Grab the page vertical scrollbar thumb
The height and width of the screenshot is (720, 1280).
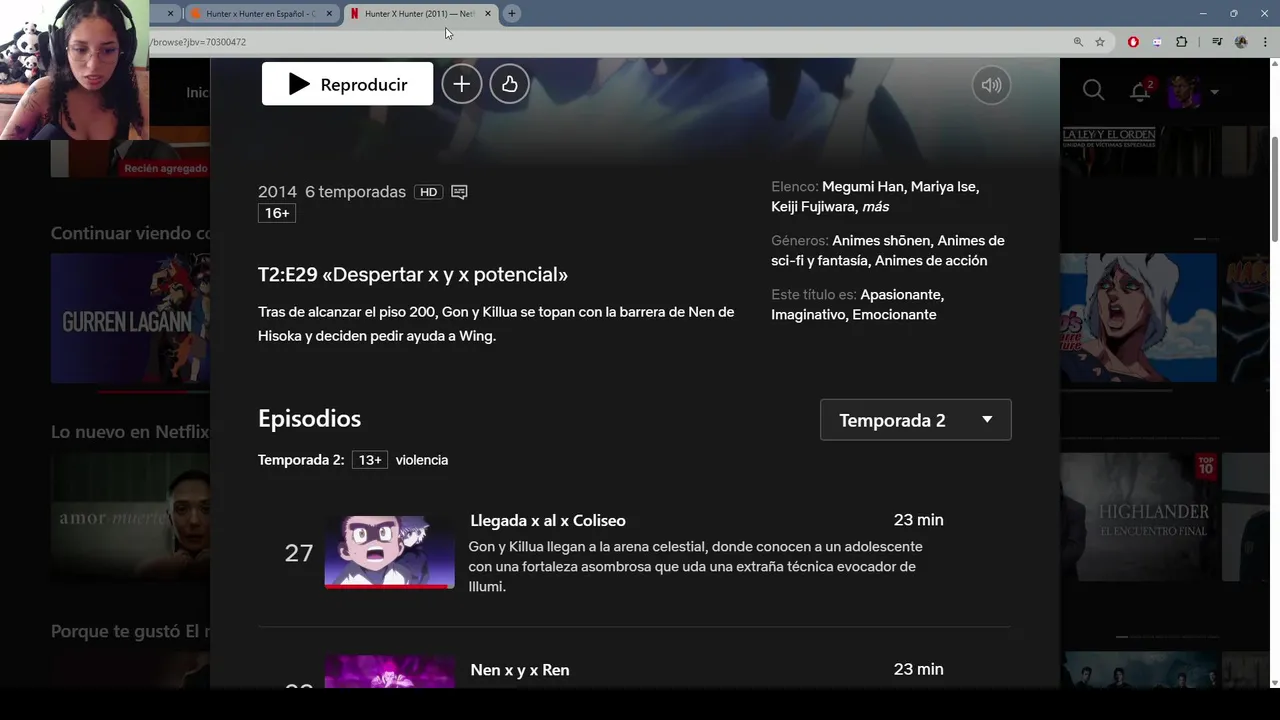click(1274, 188)
